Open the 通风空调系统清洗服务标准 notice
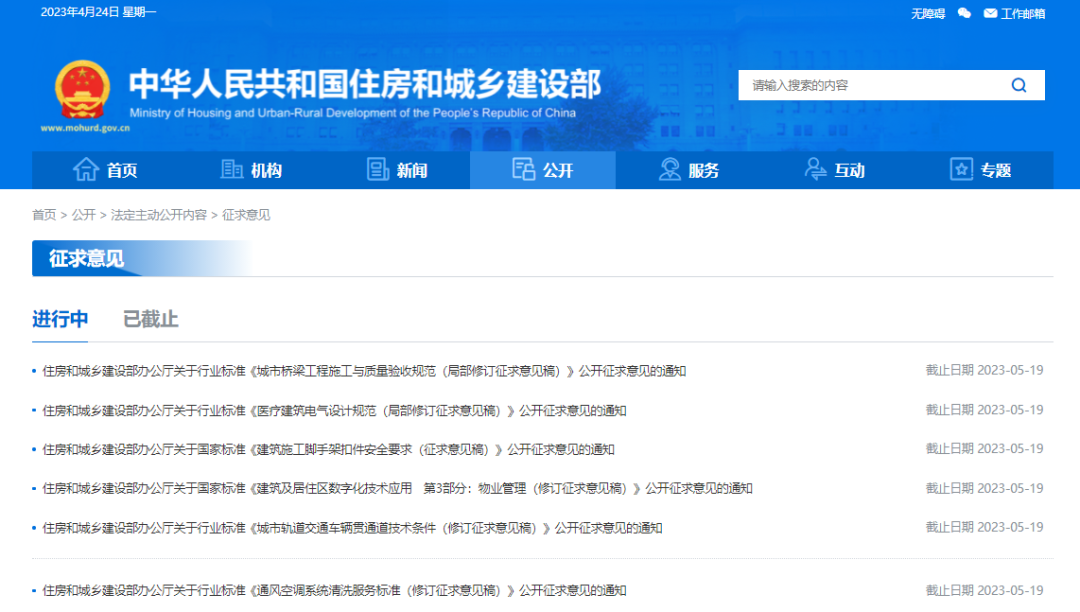 tap(335, 590)
